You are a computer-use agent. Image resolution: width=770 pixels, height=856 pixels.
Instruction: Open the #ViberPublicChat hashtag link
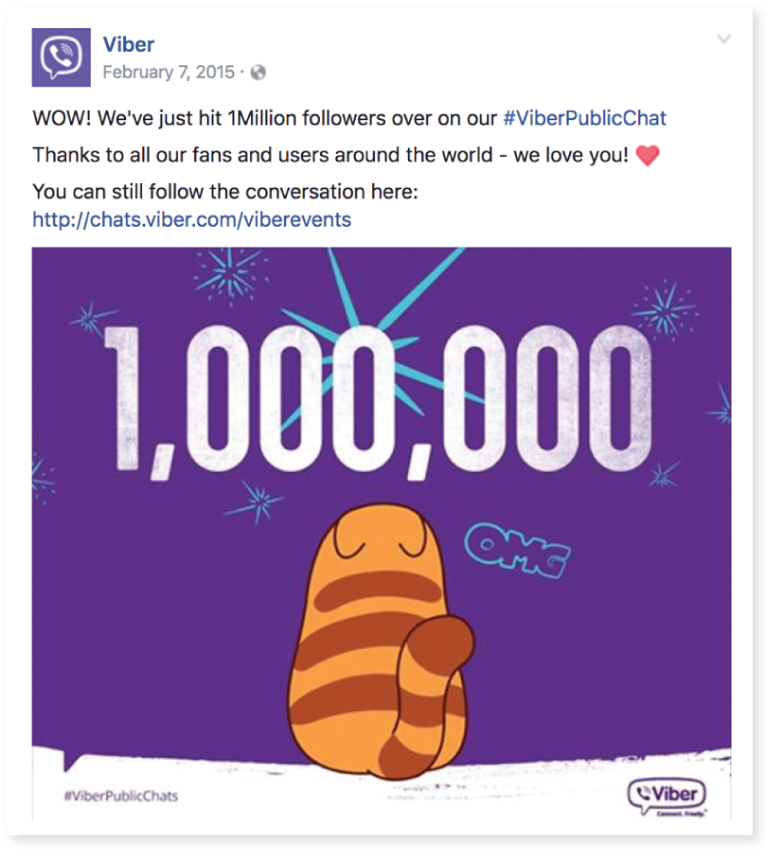point(584,118)
